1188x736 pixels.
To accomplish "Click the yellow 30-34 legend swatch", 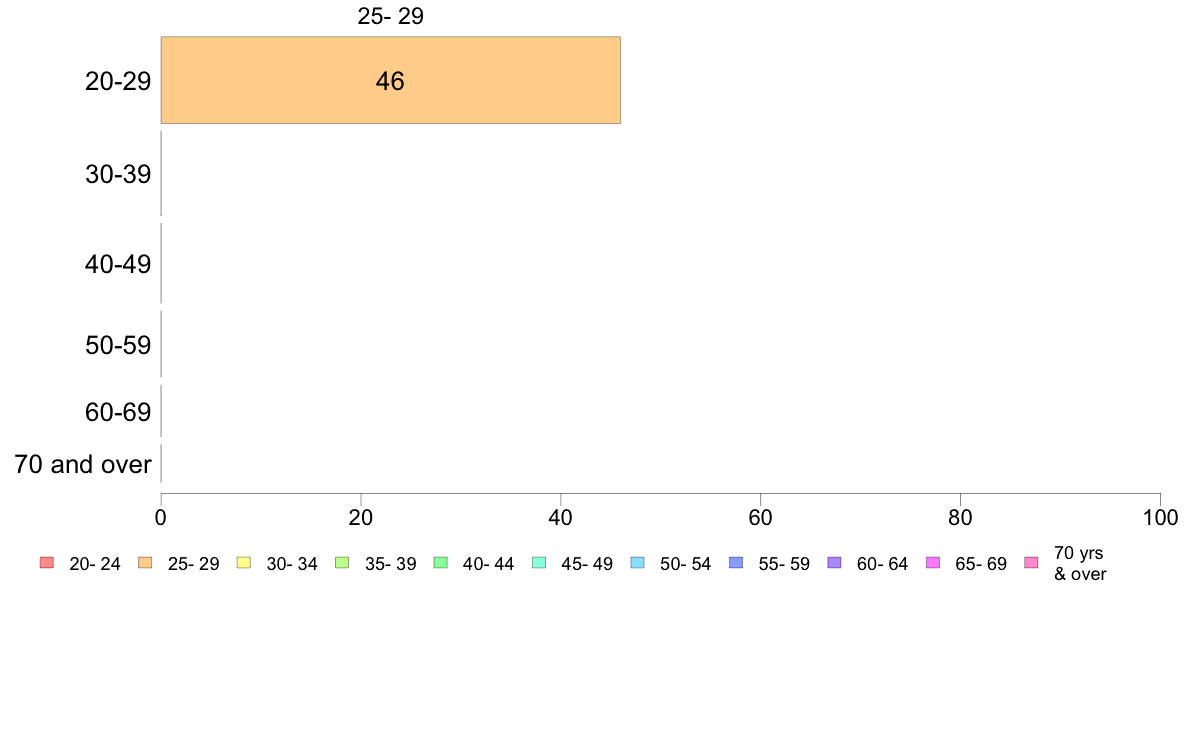I will coord(244,562).
